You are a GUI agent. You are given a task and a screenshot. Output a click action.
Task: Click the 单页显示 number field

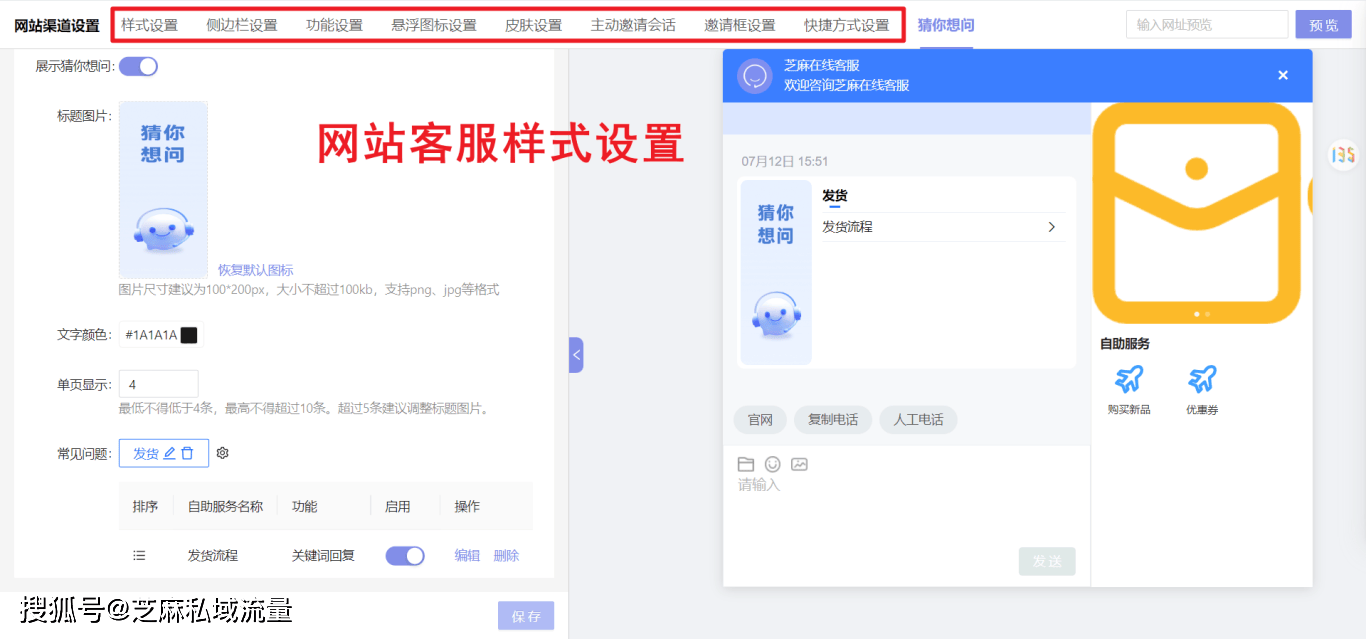pos(158,384)
